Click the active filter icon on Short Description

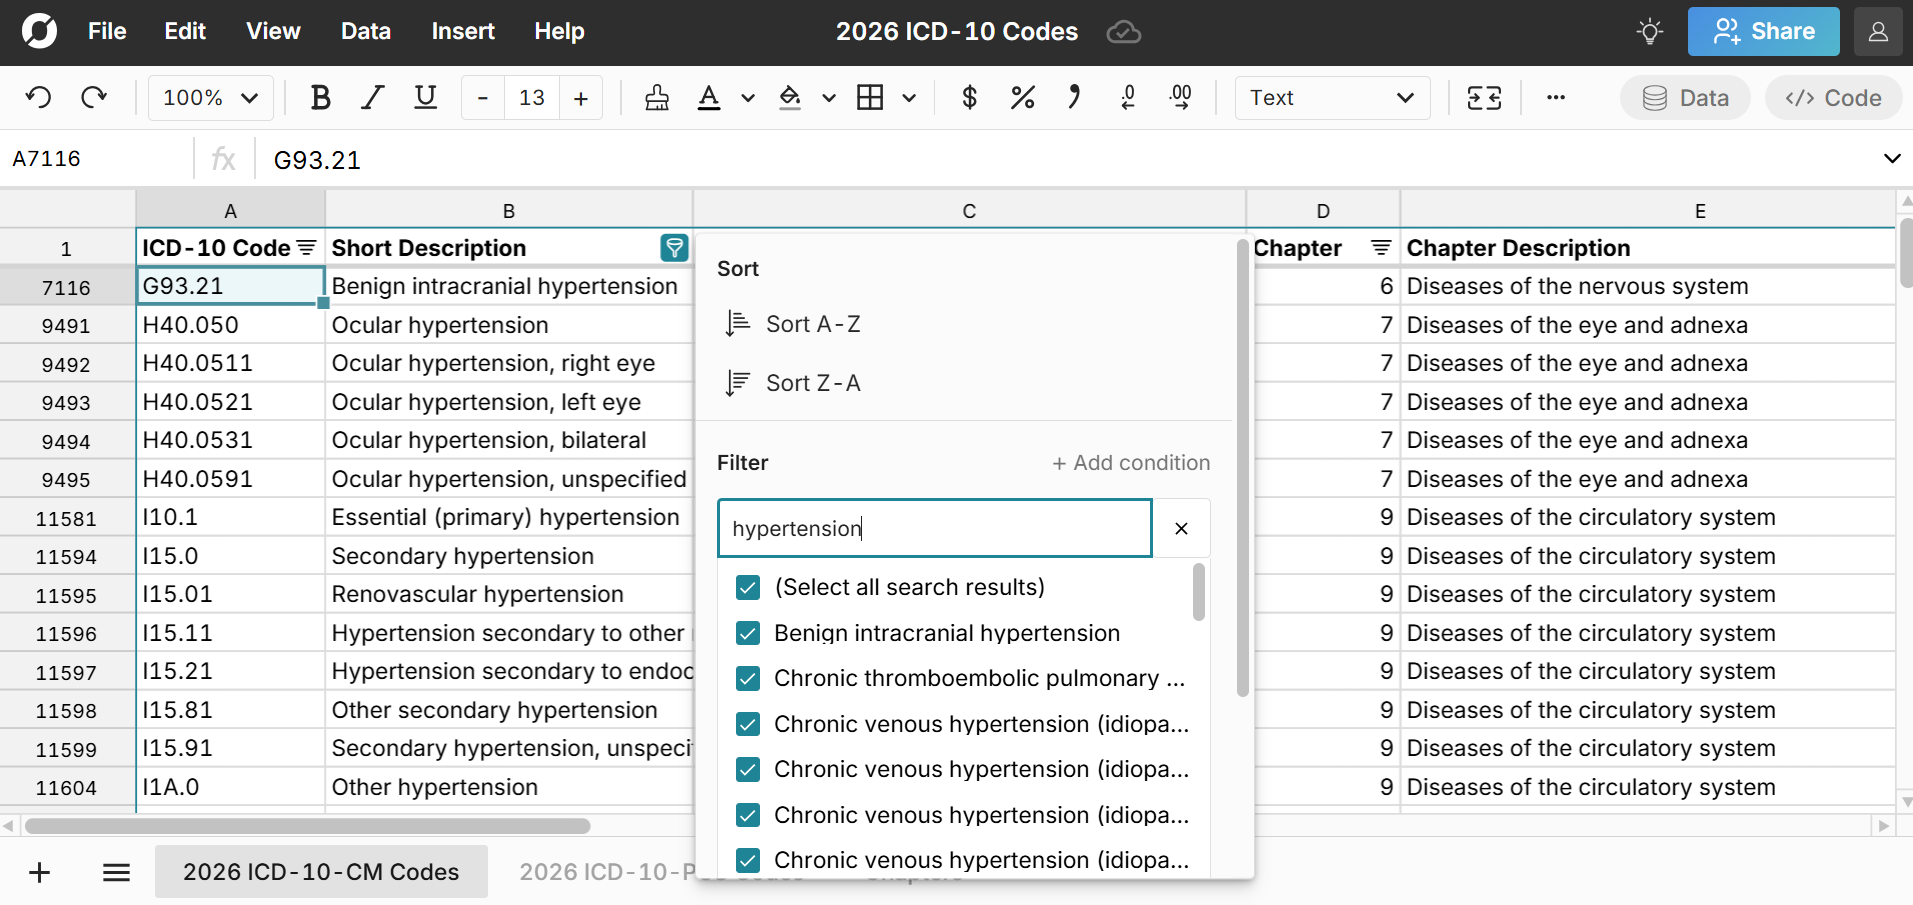(674, 248)
